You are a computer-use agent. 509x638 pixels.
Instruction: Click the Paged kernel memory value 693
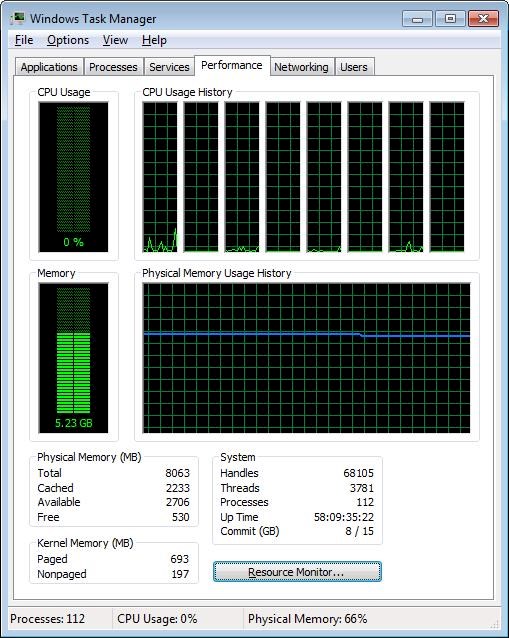coord(179,559)
